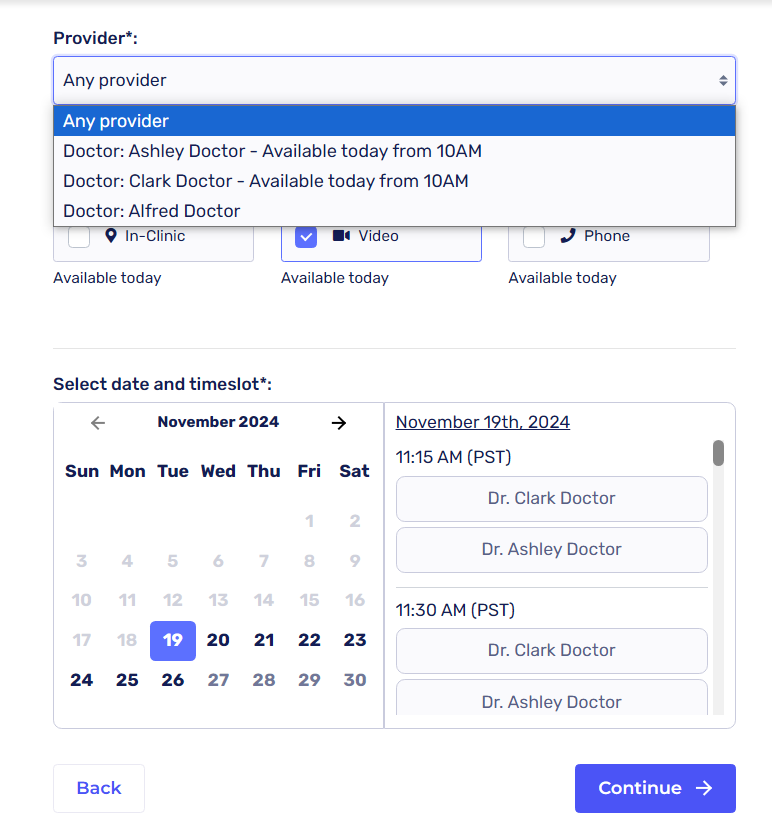The image size is (772, 827).
Task: Book 11:15 AM with Dr. Clark Doctor
Action: [x=551, y=498]
